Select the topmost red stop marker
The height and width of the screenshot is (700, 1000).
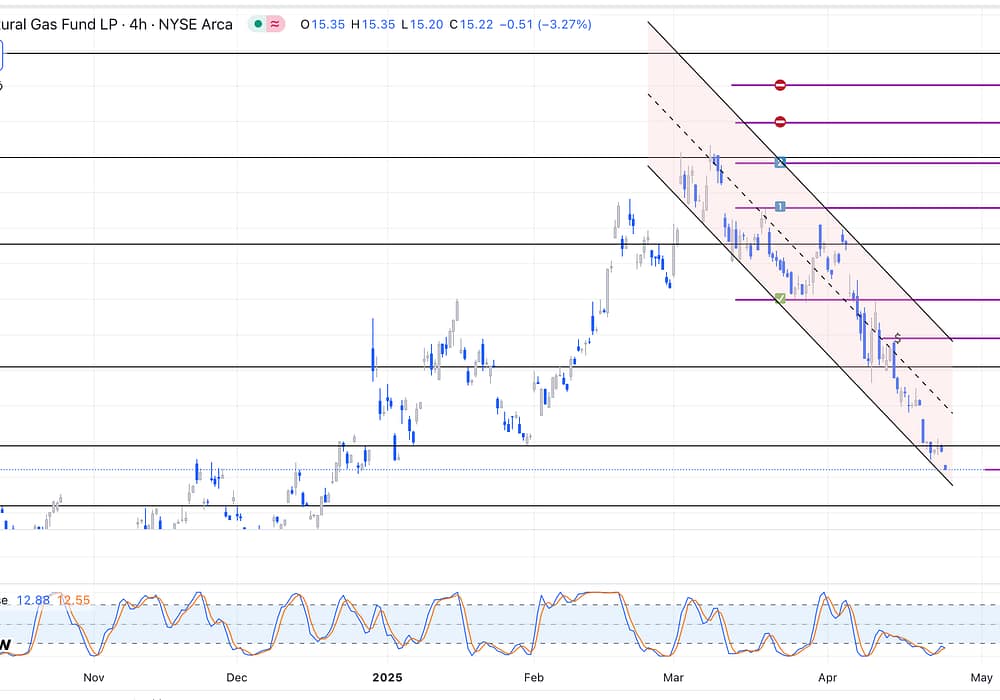click(x=780, y=85)
